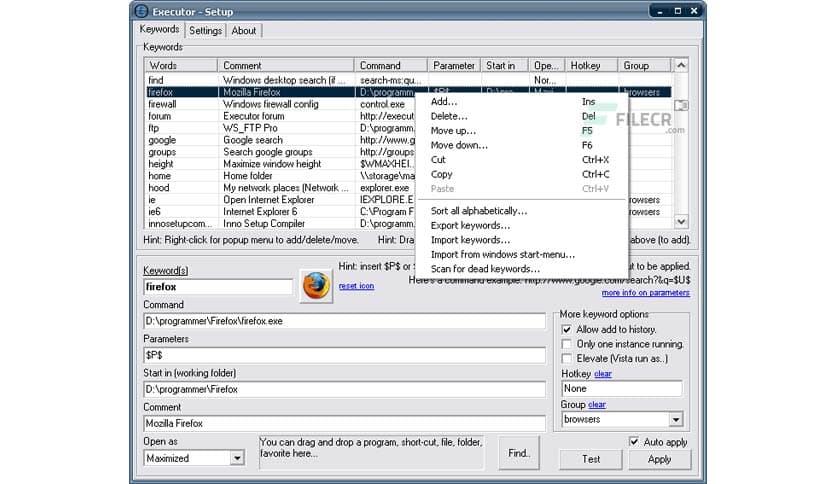Open the Group dropdown showing browsers
The image size is (836, 484).
676,420
